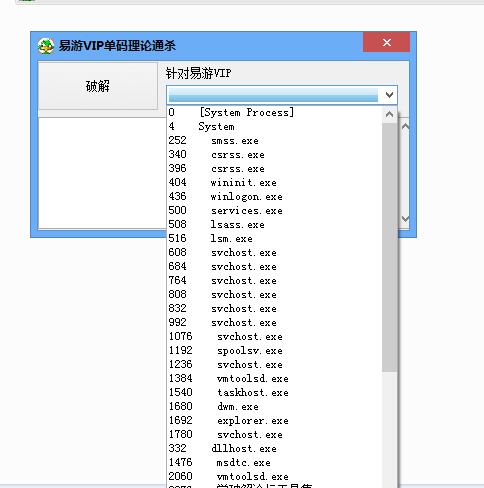
Task: Select csrss.exe with PID 396
Action: tap(274, 168)
